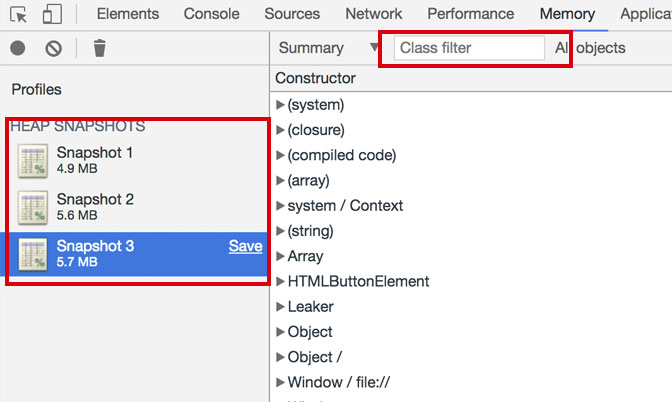The height and width of the screenshot is (402, 672).
Task: Expand the (closure) constructor row
Action: click(281, 130)
